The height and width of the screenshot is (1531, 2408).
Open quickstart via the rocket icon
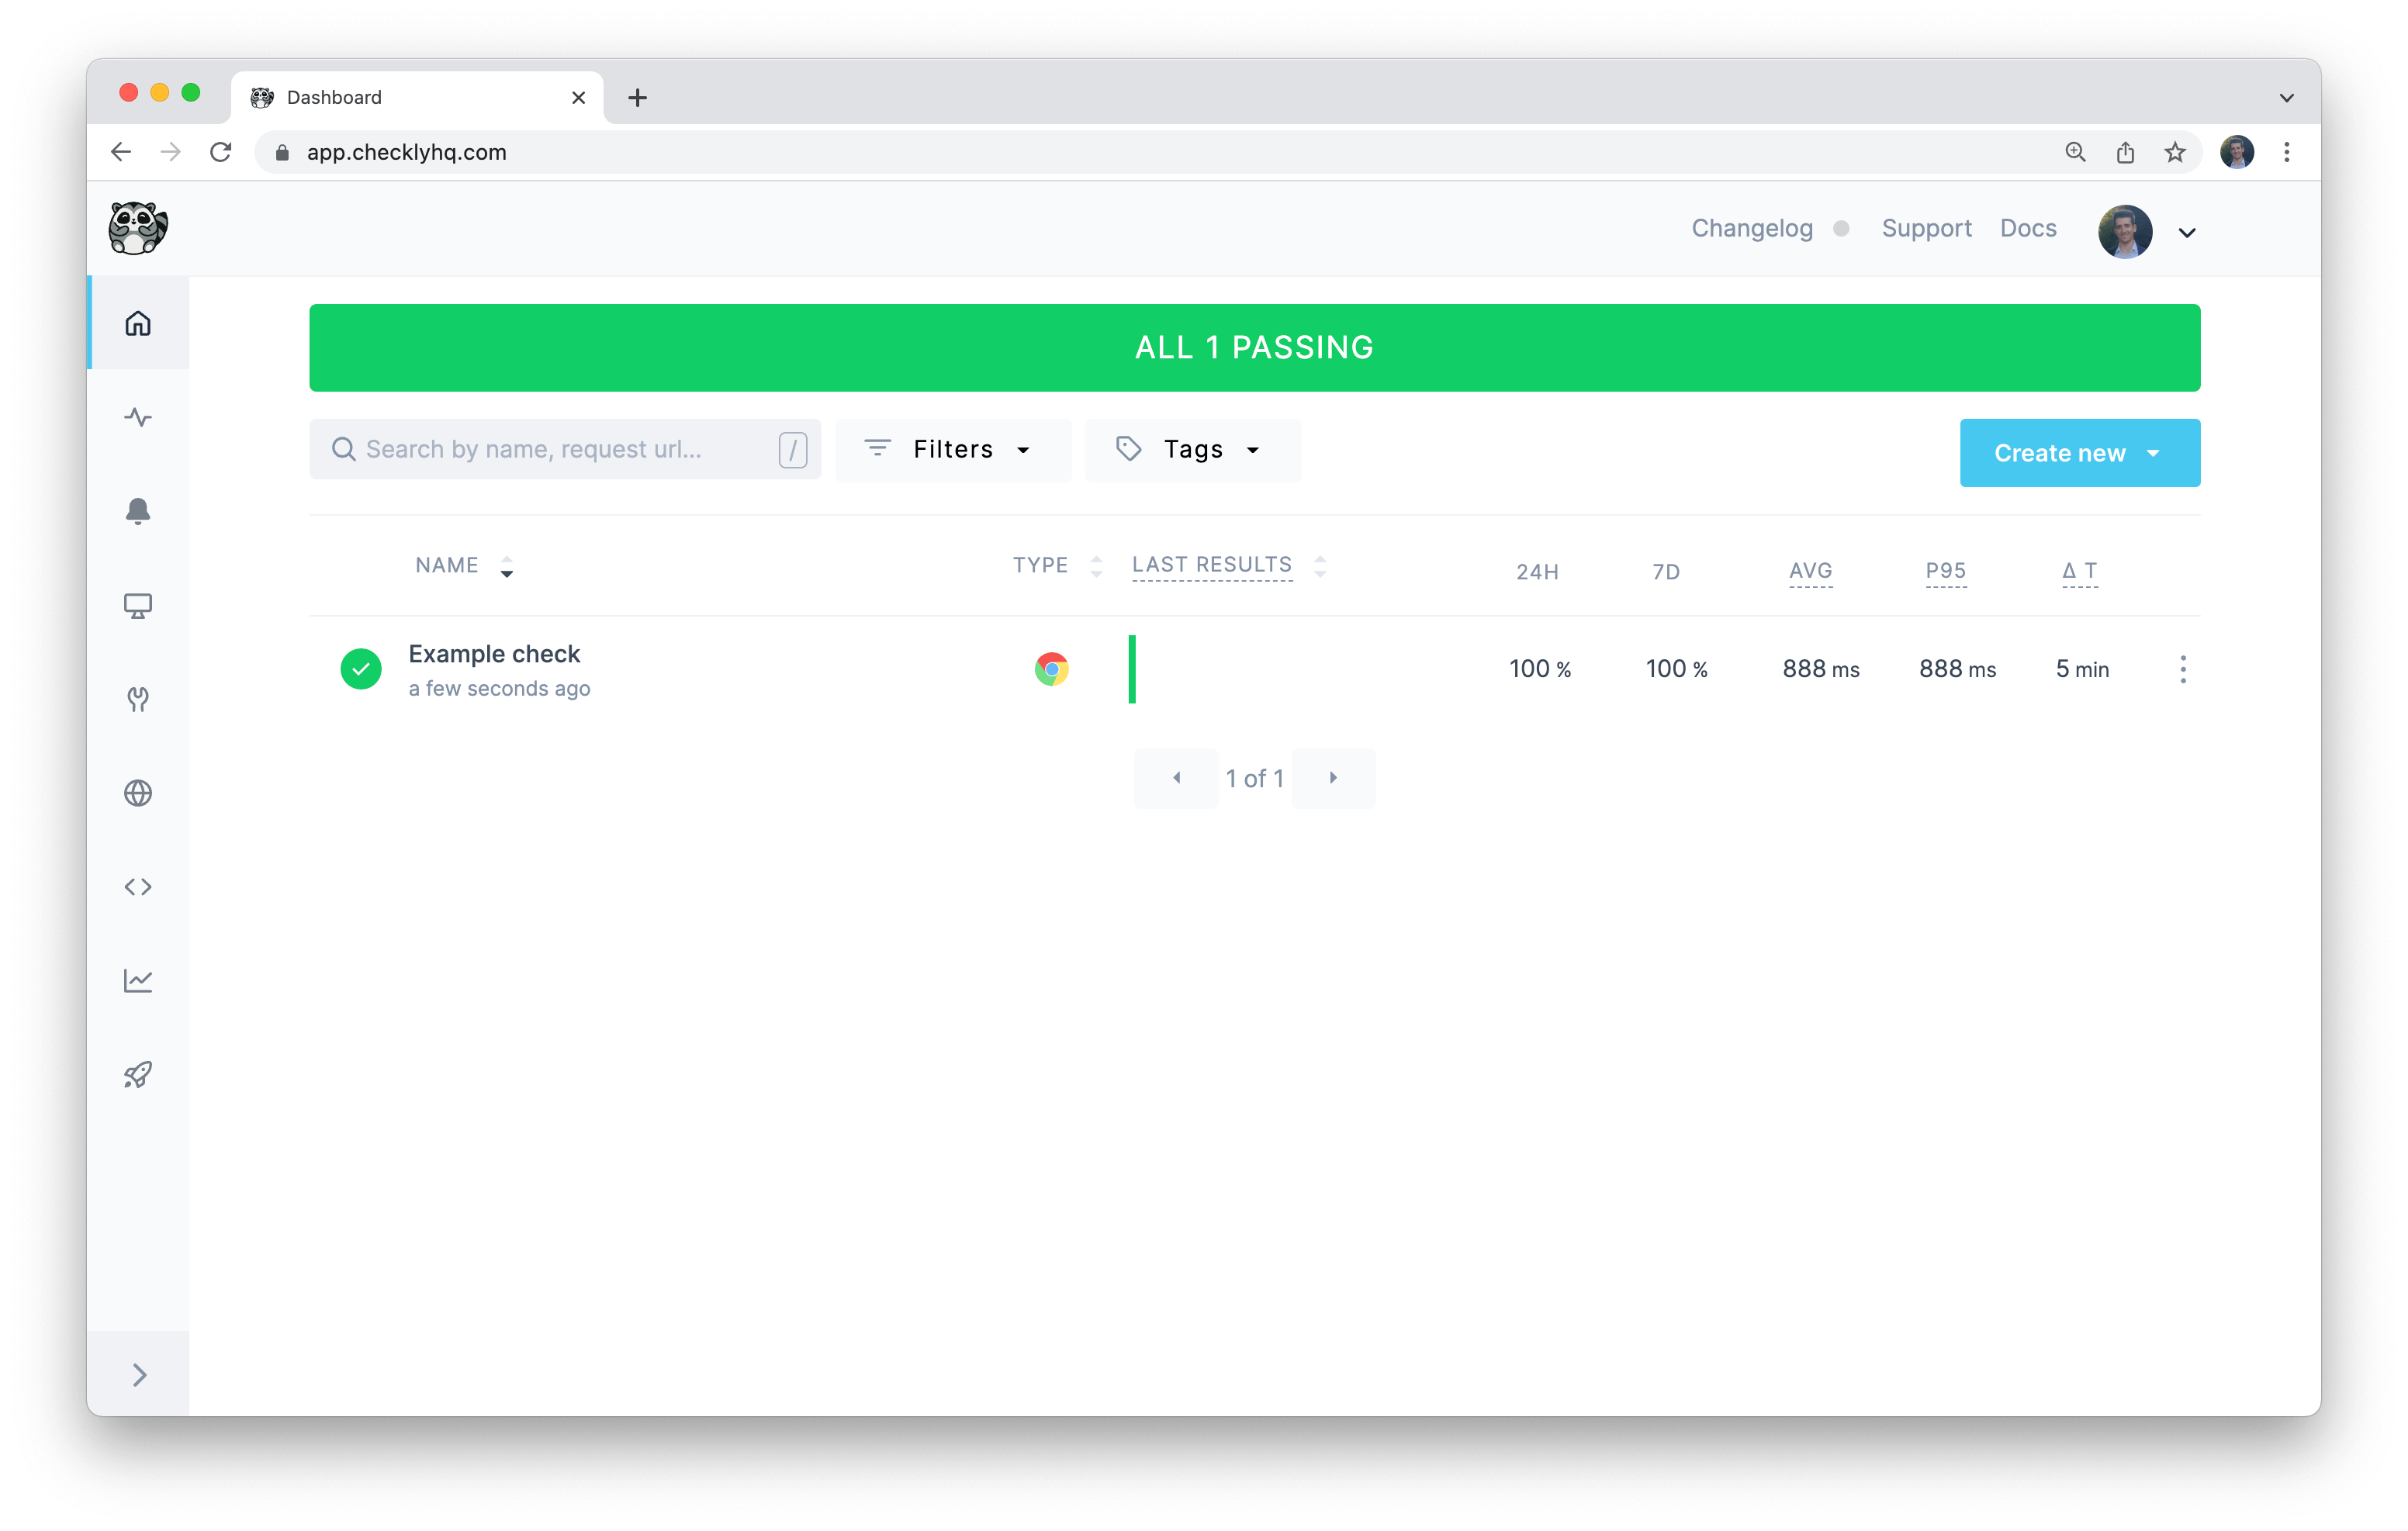click(138, 1074)
